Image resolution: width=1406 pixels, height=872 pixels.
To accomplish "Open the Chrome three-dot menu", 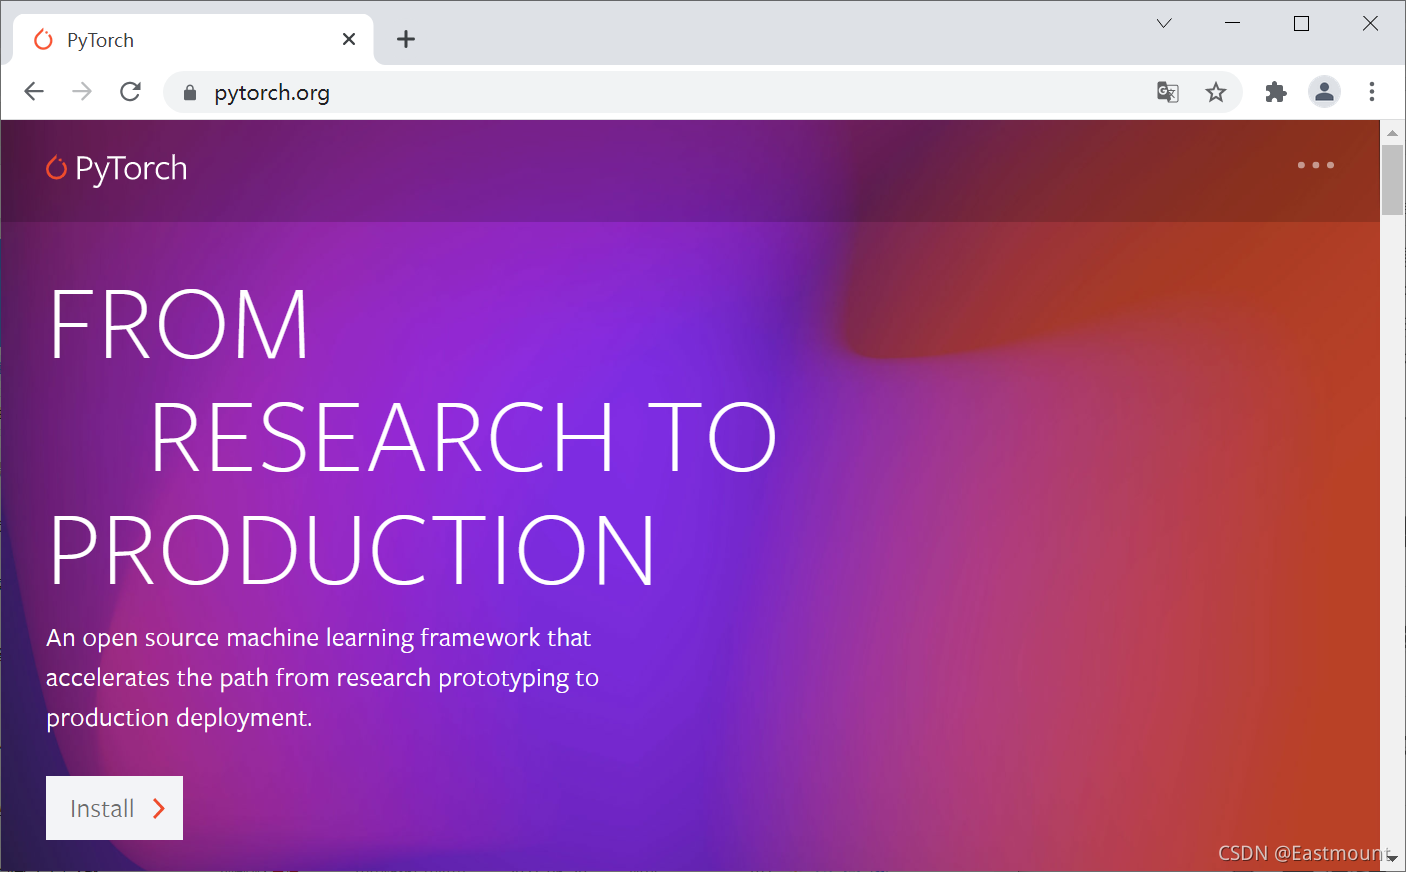I will coord(1372,92).
